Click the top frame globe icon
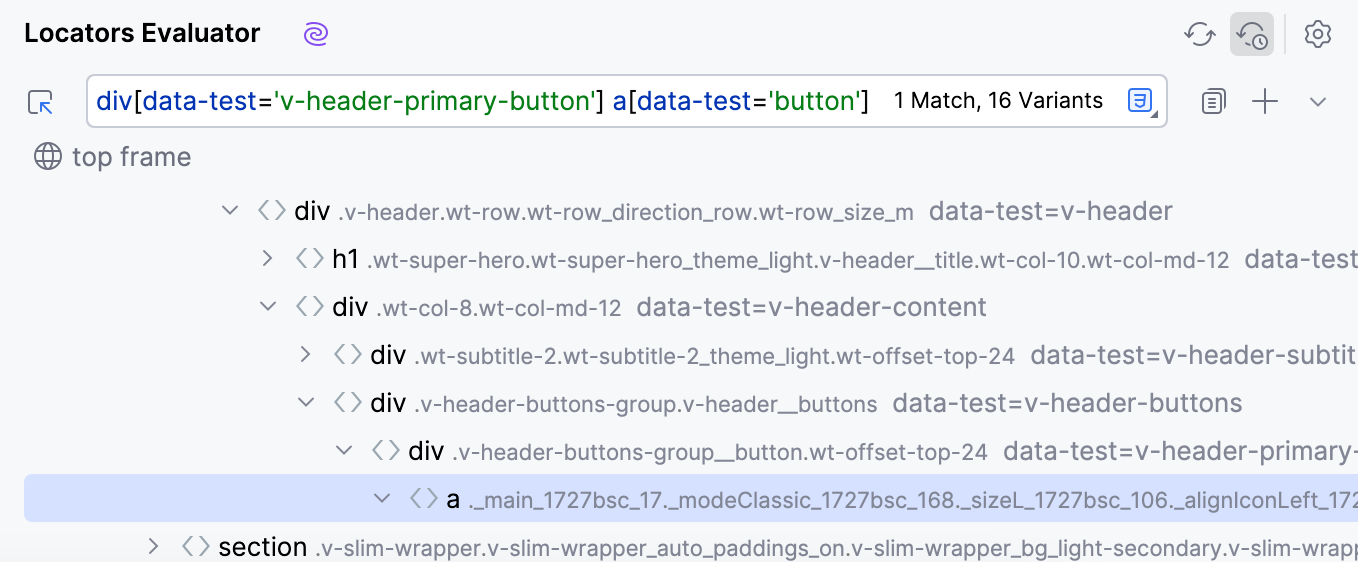This screenshot has height=562, width=1358. 47,157
